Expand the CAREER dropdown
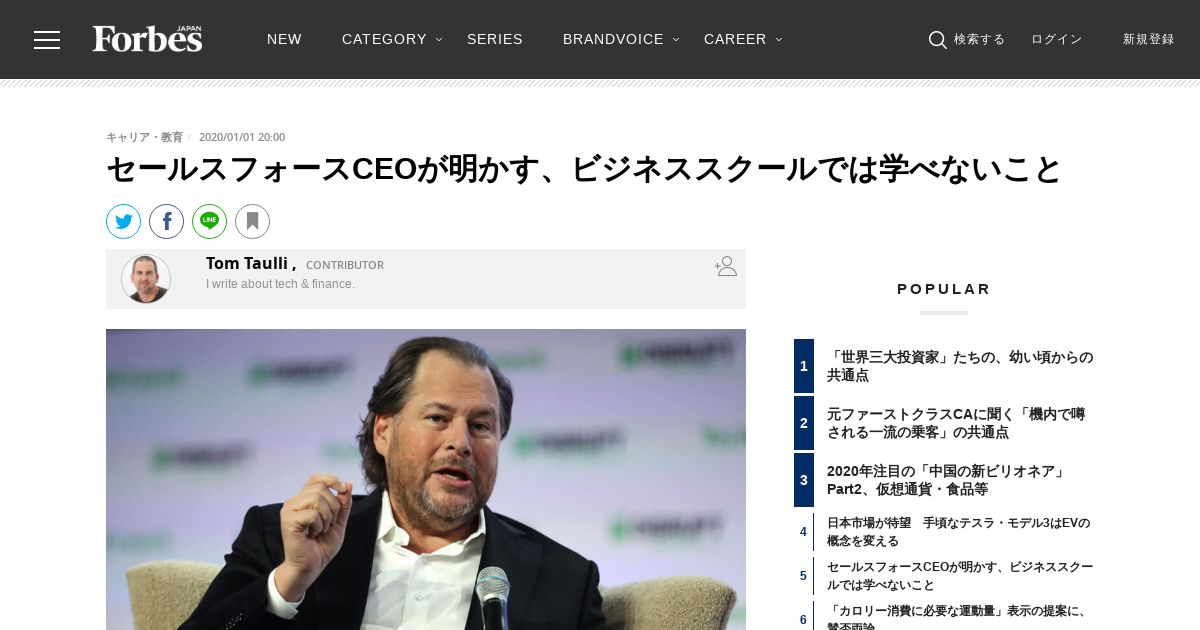 tap(743, 39)
